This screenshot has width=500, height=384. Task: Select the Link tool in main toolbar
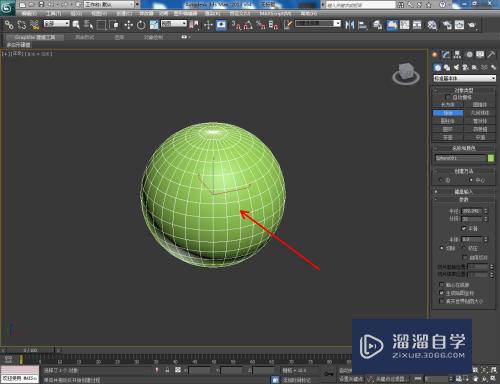(x=9, y=25)
